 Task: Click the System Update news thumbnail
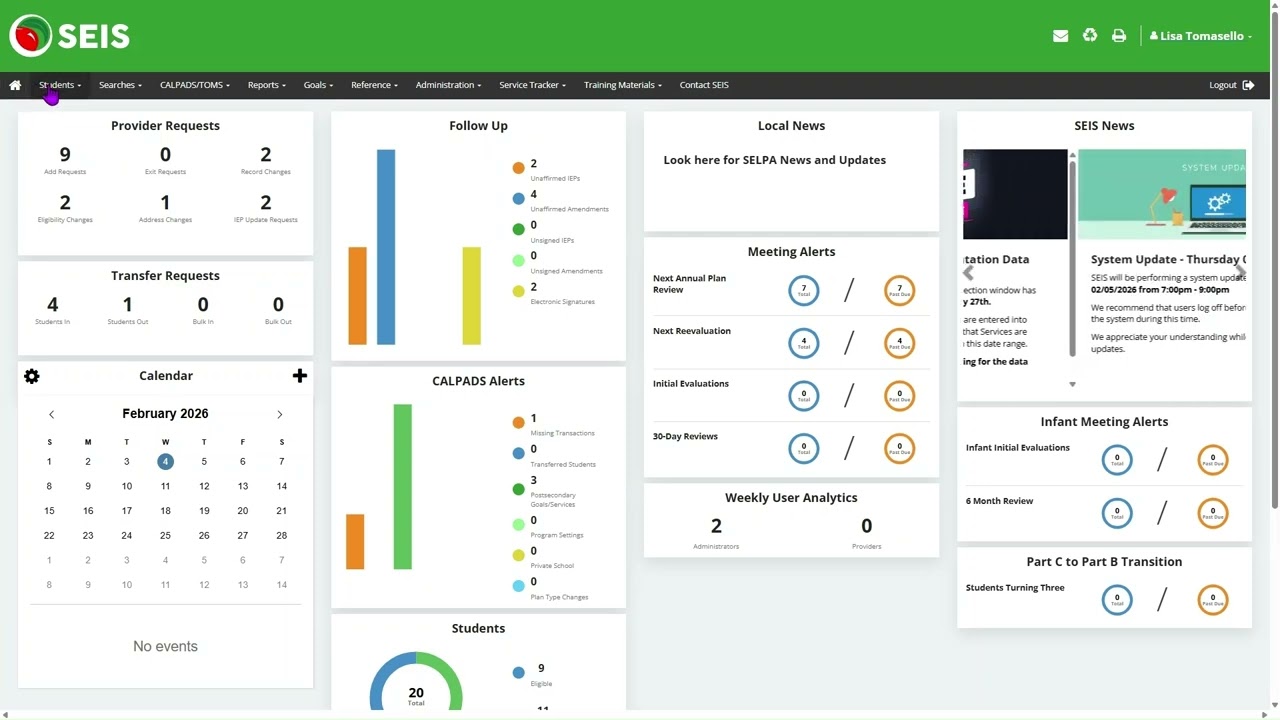[1162, 194]
